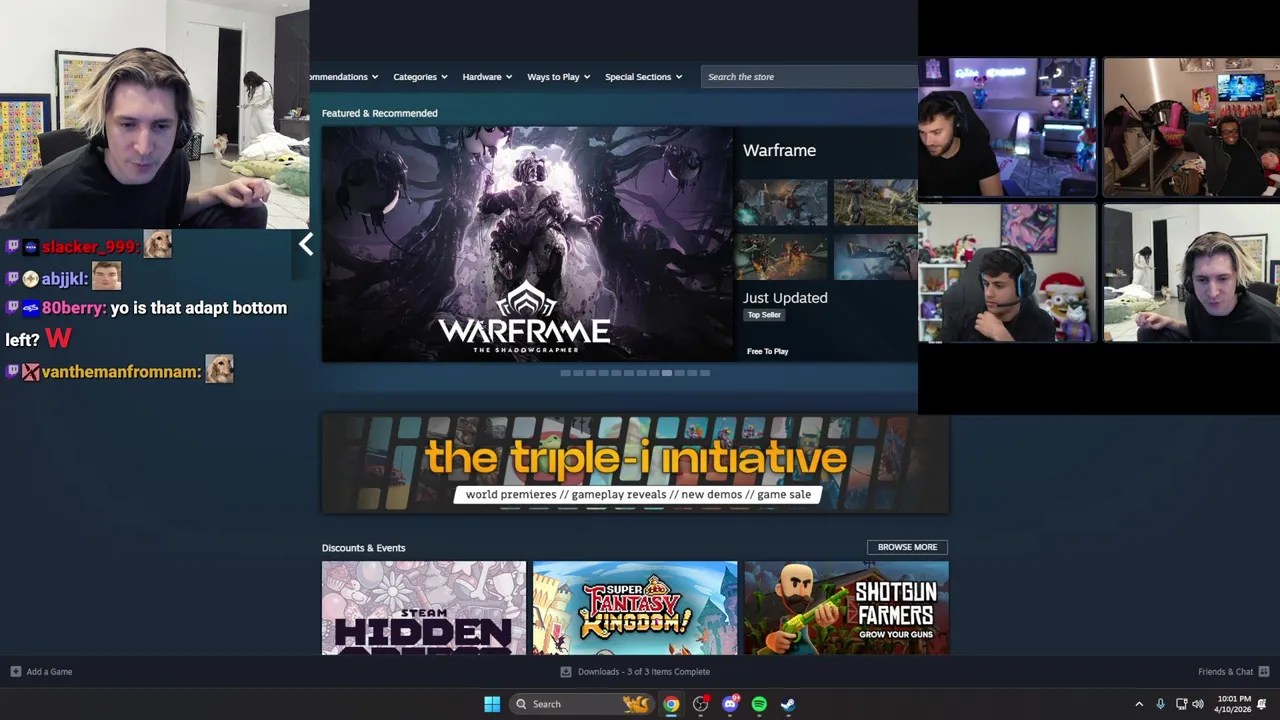
Task: Go to previous featured carousel item
Action: tap(306, 244)
